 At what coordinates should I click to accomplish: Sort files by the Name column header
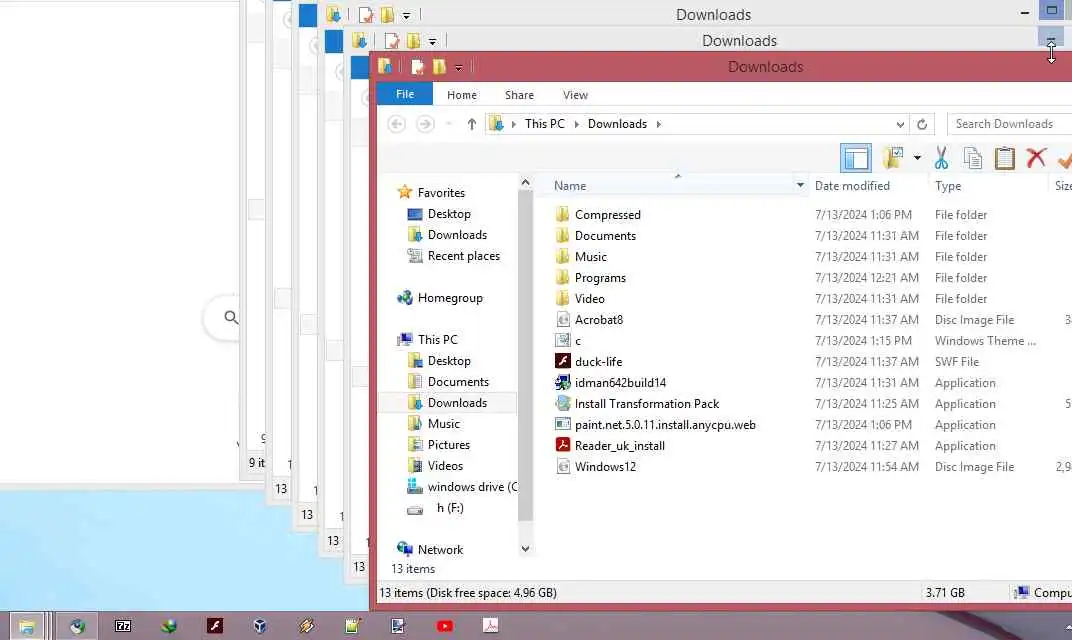click(570, 186)
